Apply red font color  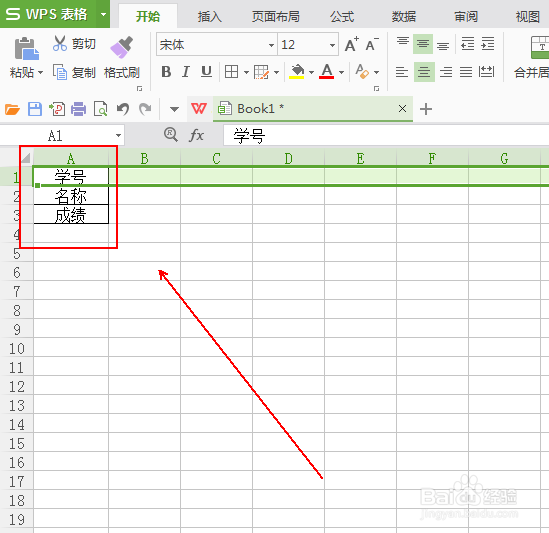tap(327, 72)
